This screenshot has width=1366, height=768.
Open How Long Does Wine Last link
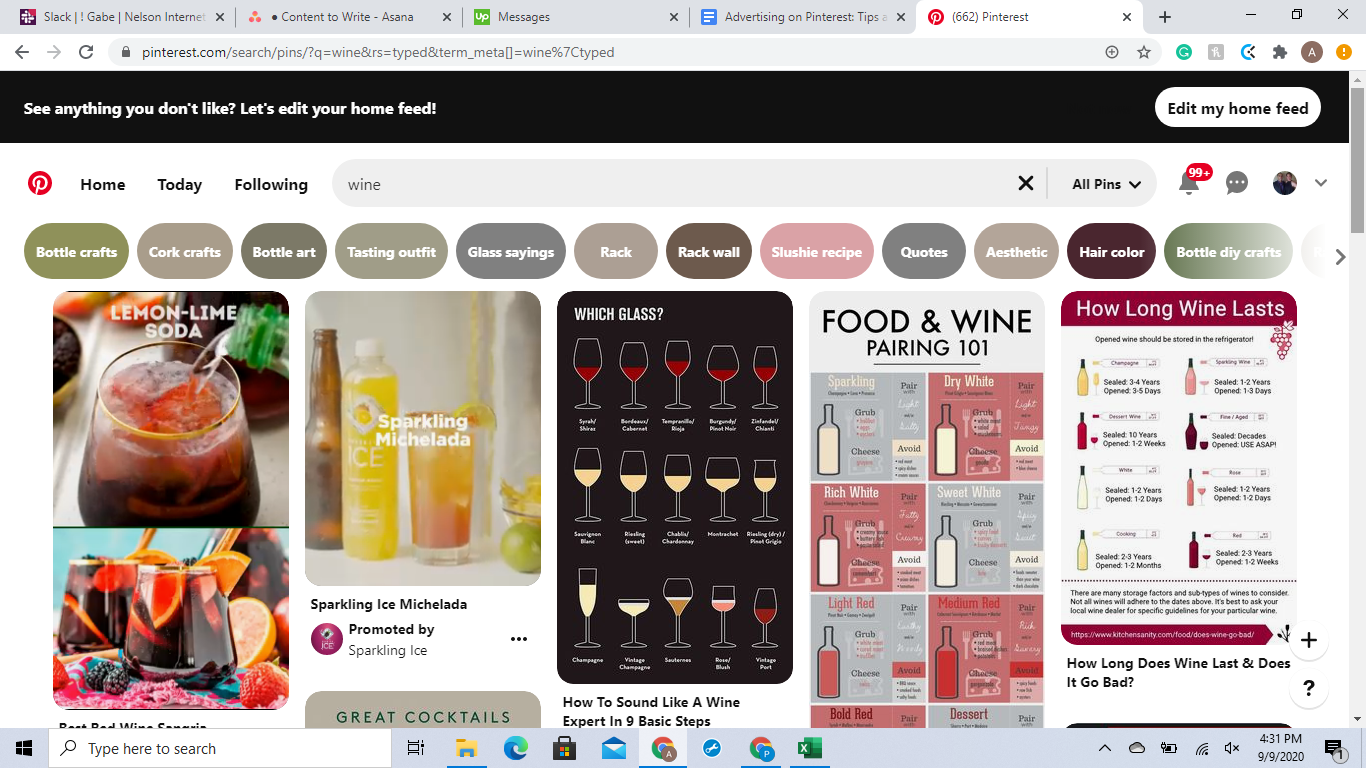(1179, 672)
